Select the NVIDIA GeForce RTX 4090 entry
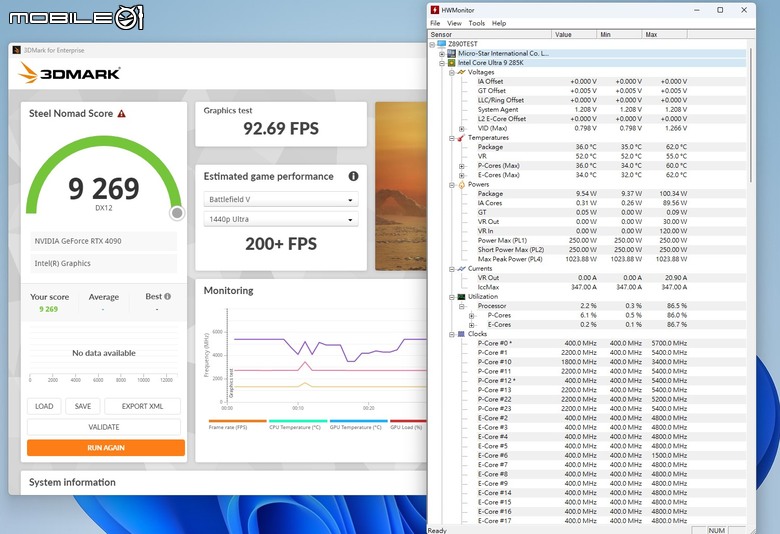Screen dimensions: 780x534 (x=103, y=241)
